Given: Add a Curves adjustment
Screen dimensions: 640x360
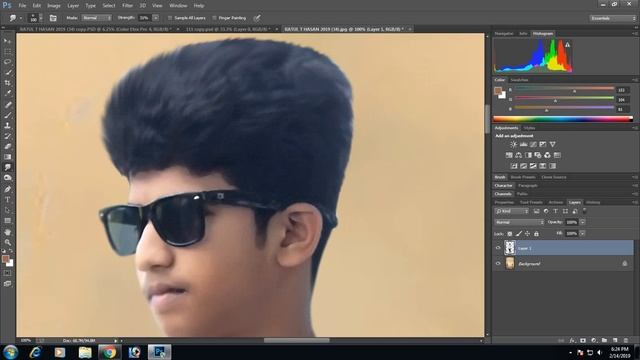Looking at the screenshot, I should (x=533, y=144).
